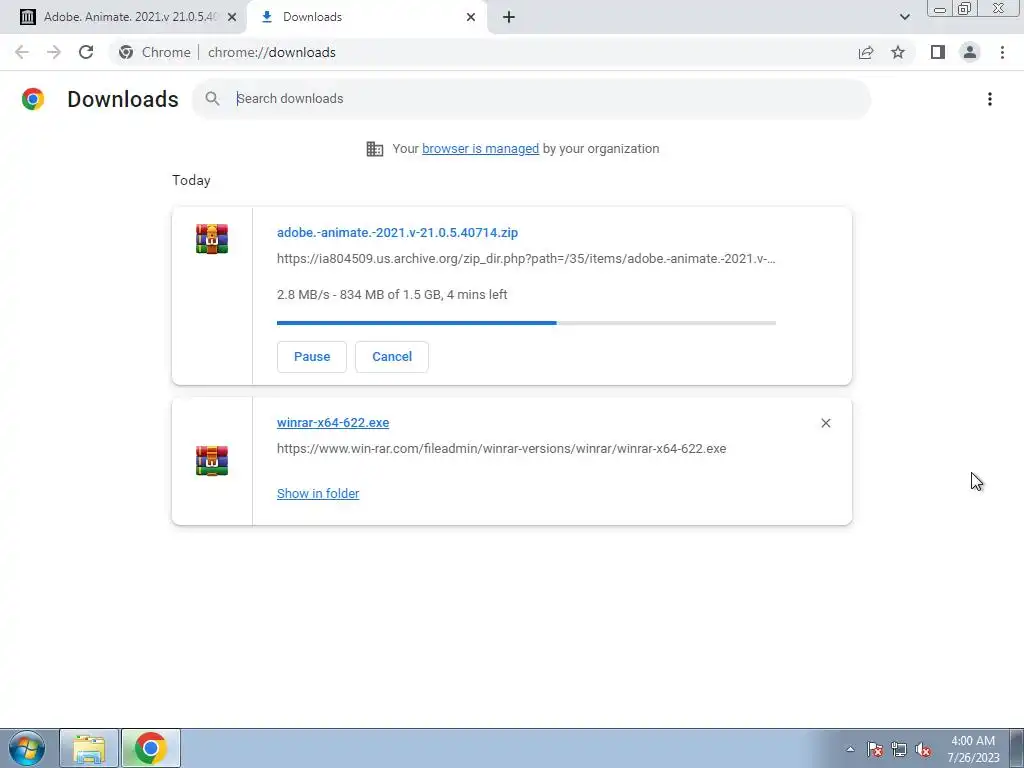1024x768 pixels.
Task: Click the search magnifier icon
Action: pos(212,99)
